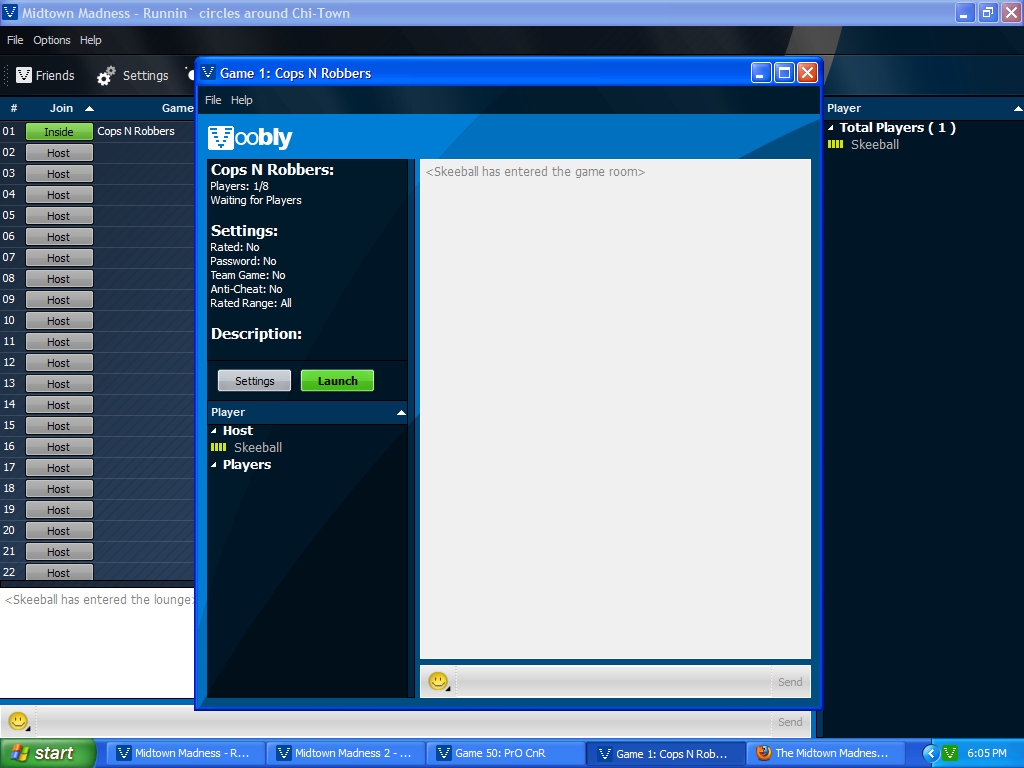Select Skeeball in the lounge player list
This screenshot has width=1024, height=768.
click(875, 144)
